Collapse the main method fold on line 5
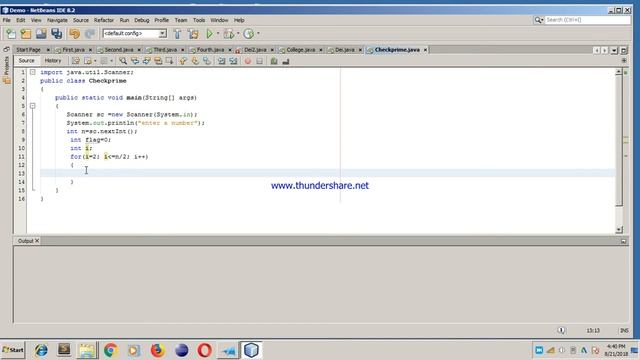The image size is (640, 360). [32, 106]
